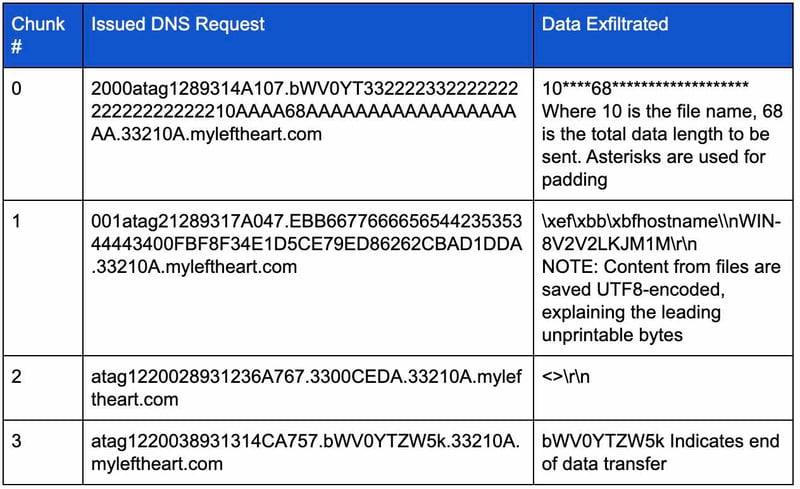Click the "<>\r\n" exfiltrated data cell
The width and height of the screenshot is (800, 489).
[x=566, y=377]
